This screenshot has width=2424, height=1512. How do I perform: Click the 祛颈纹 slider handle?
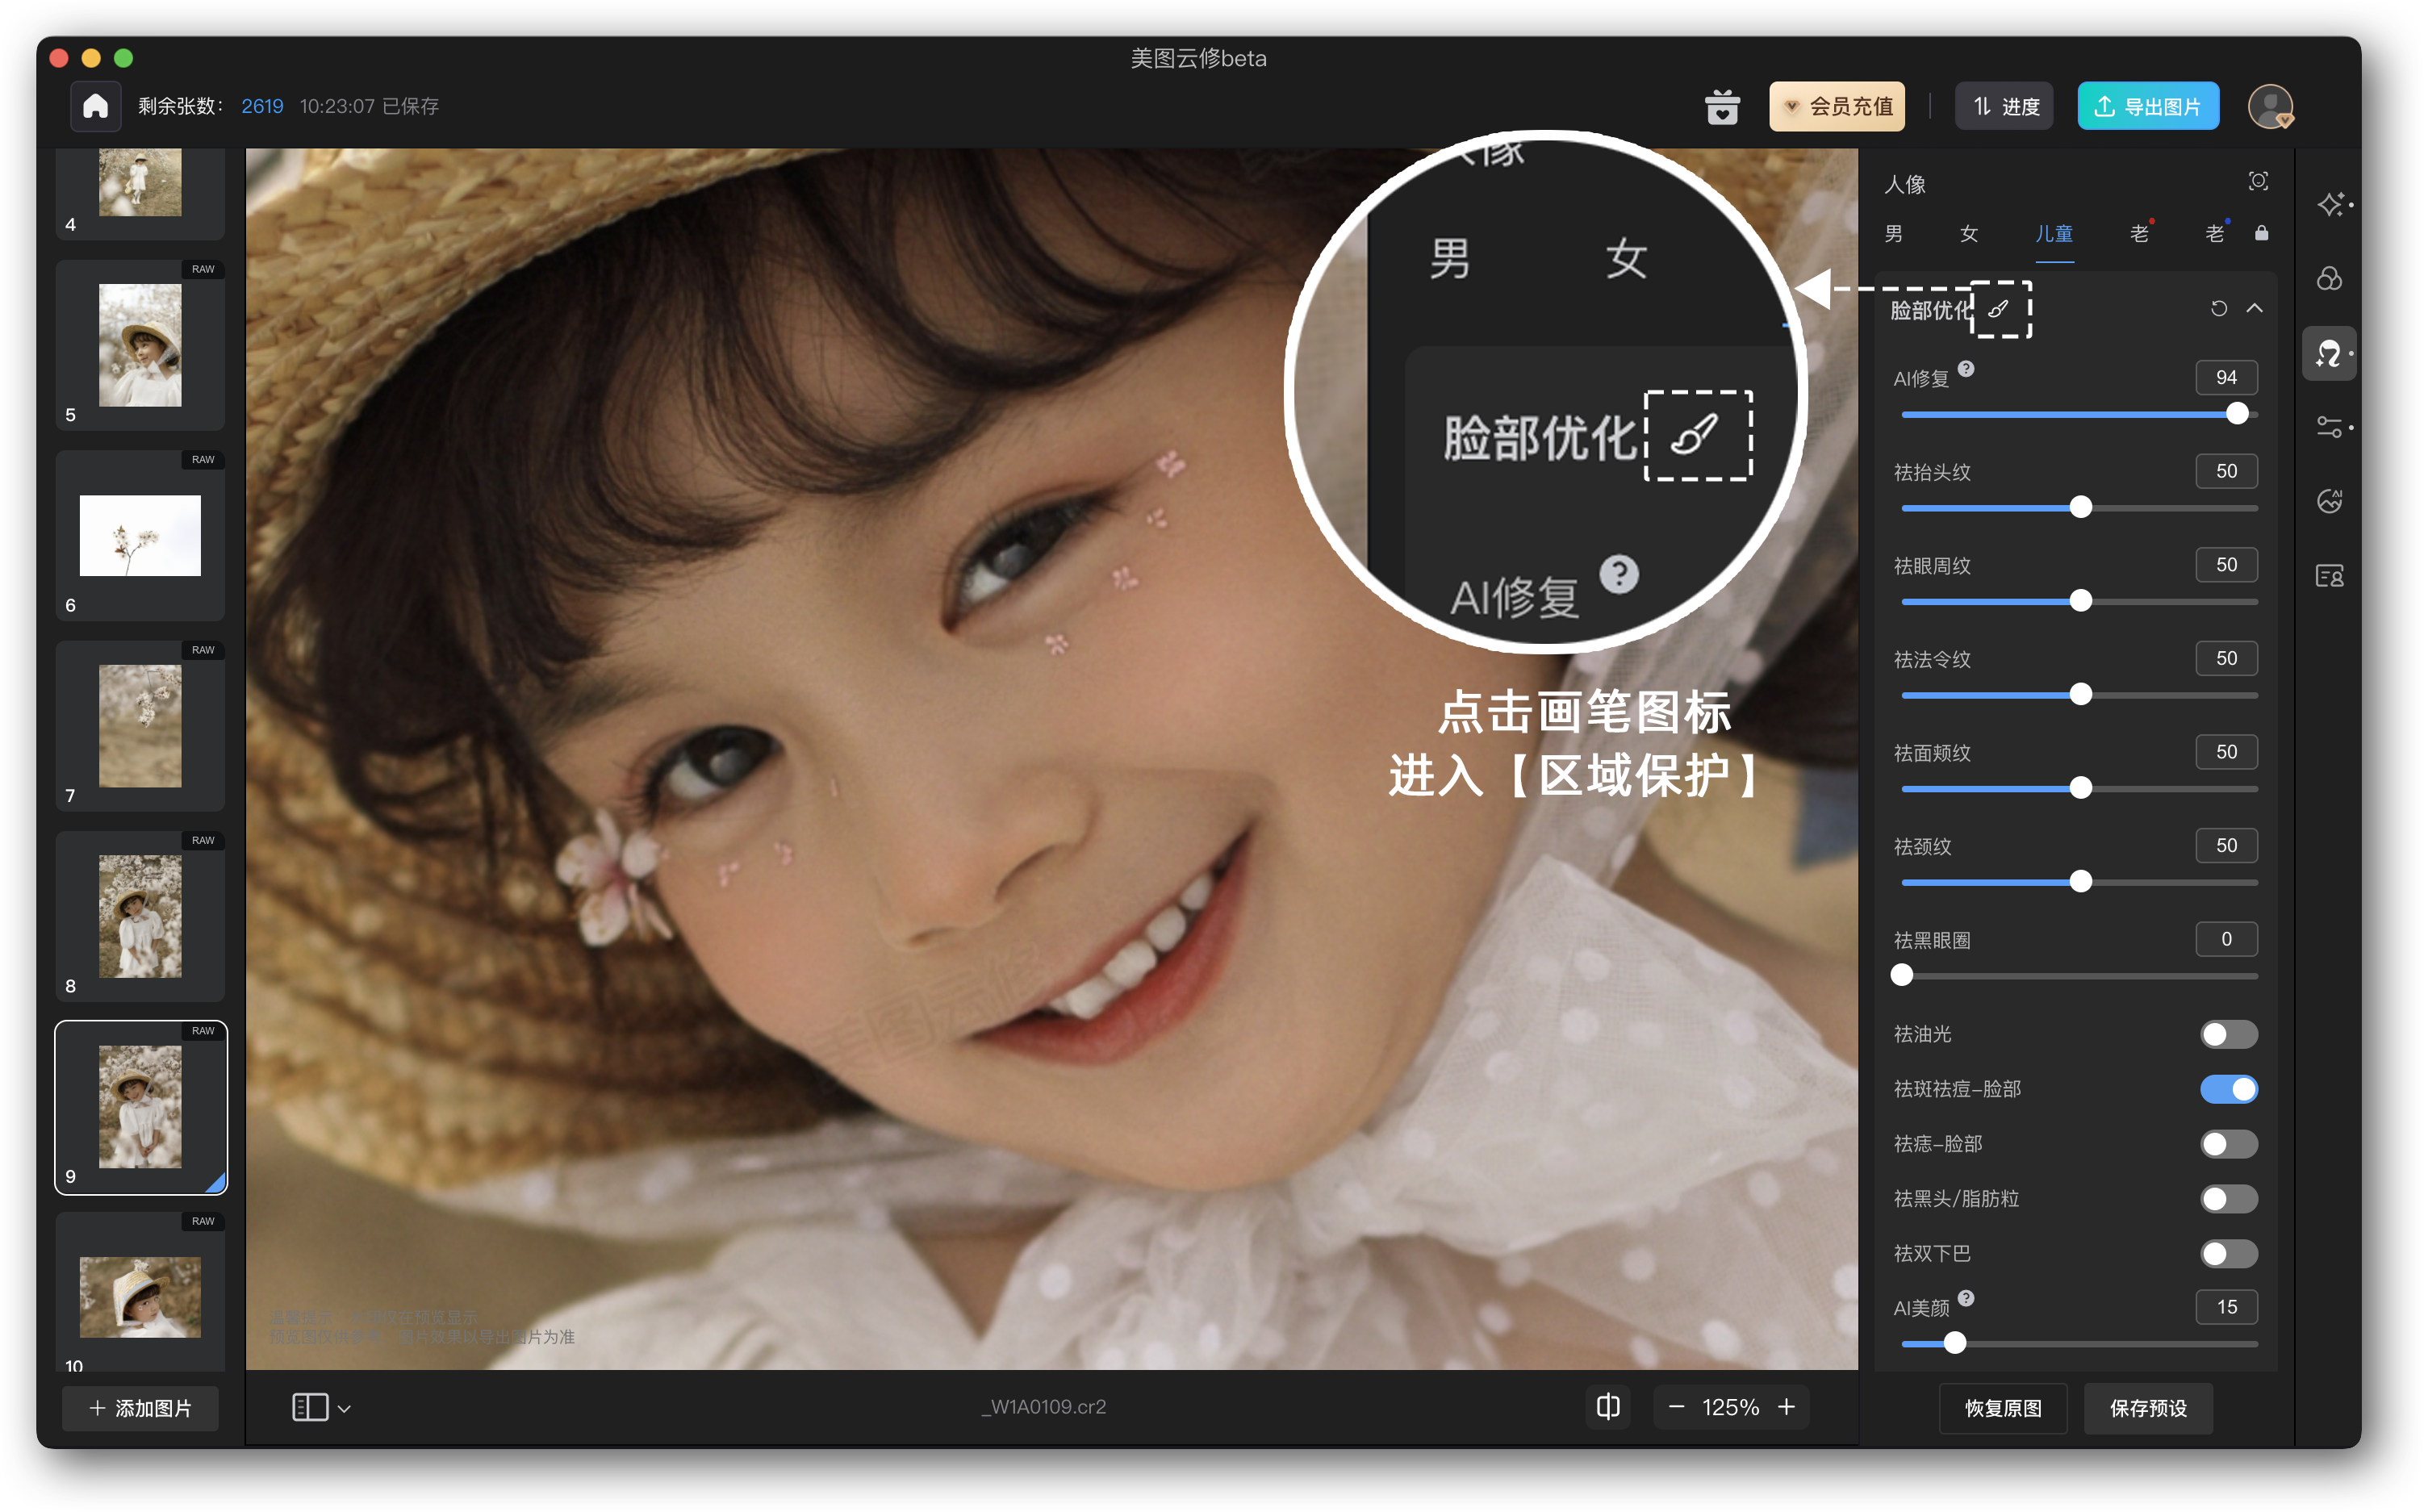click(2080, 882)
